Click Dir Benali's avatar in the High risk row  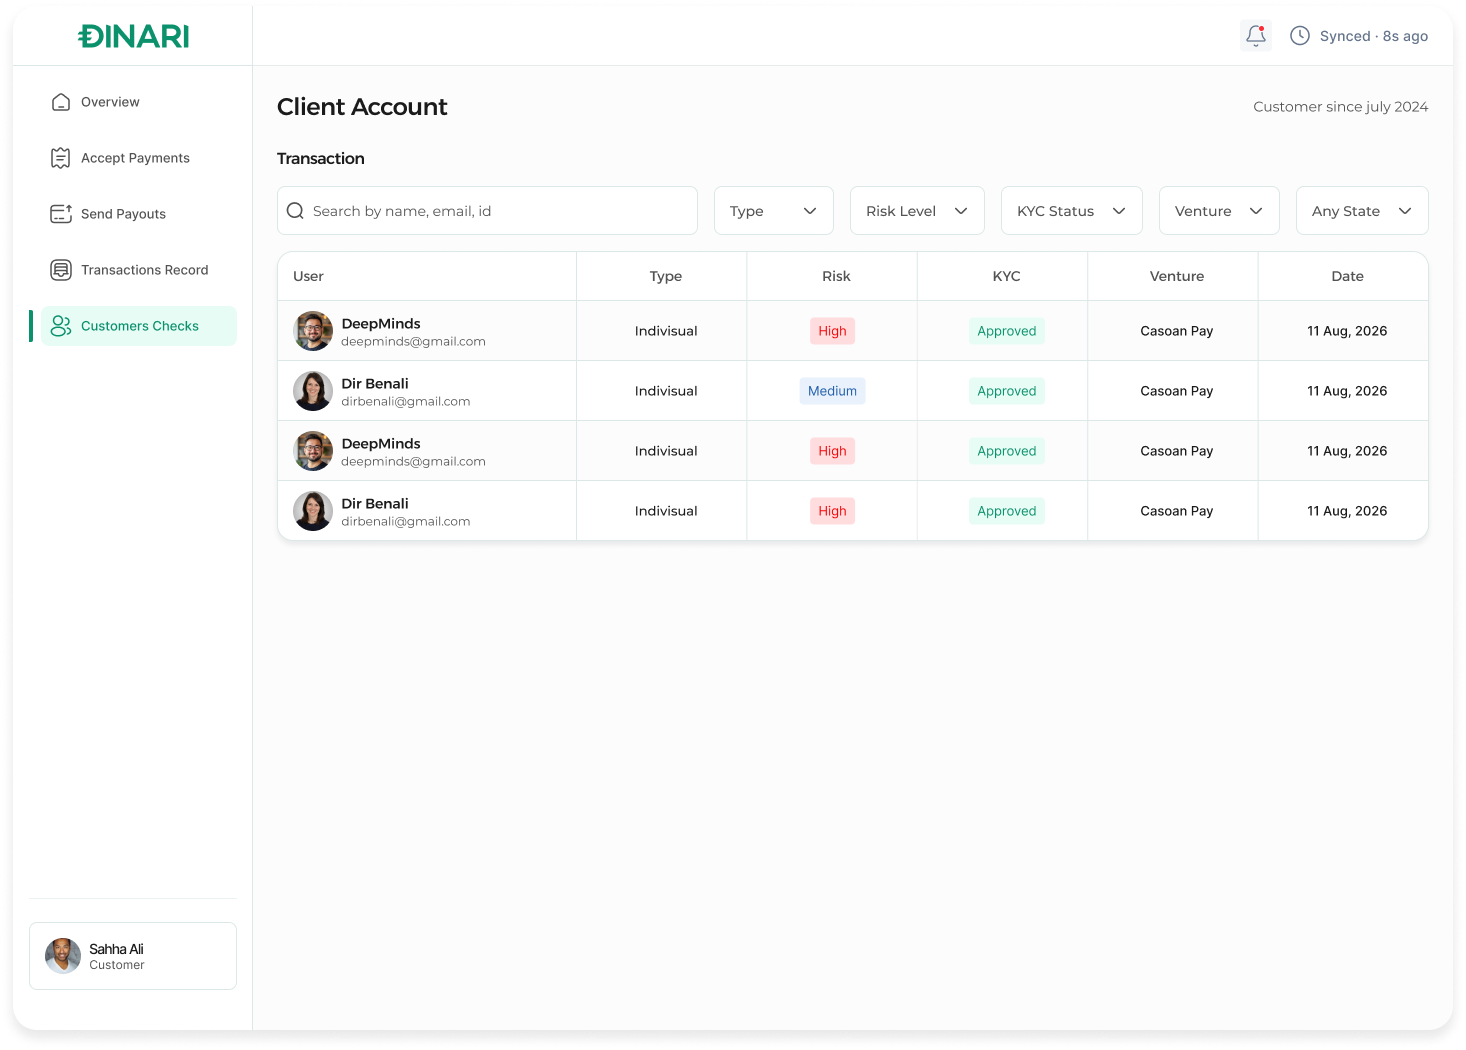[x=313, y=511]
